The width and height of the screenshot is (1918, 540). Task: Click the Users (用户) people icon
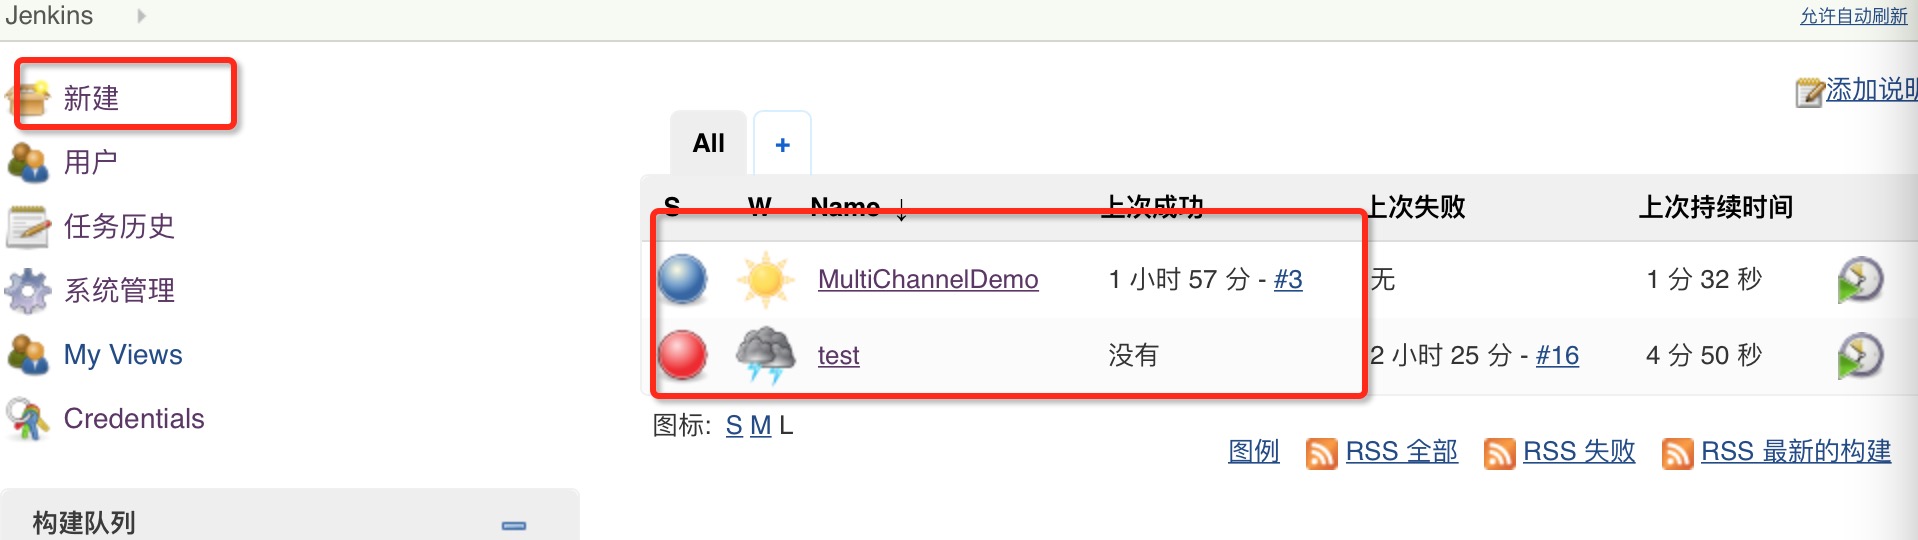(x=28, y=162)
